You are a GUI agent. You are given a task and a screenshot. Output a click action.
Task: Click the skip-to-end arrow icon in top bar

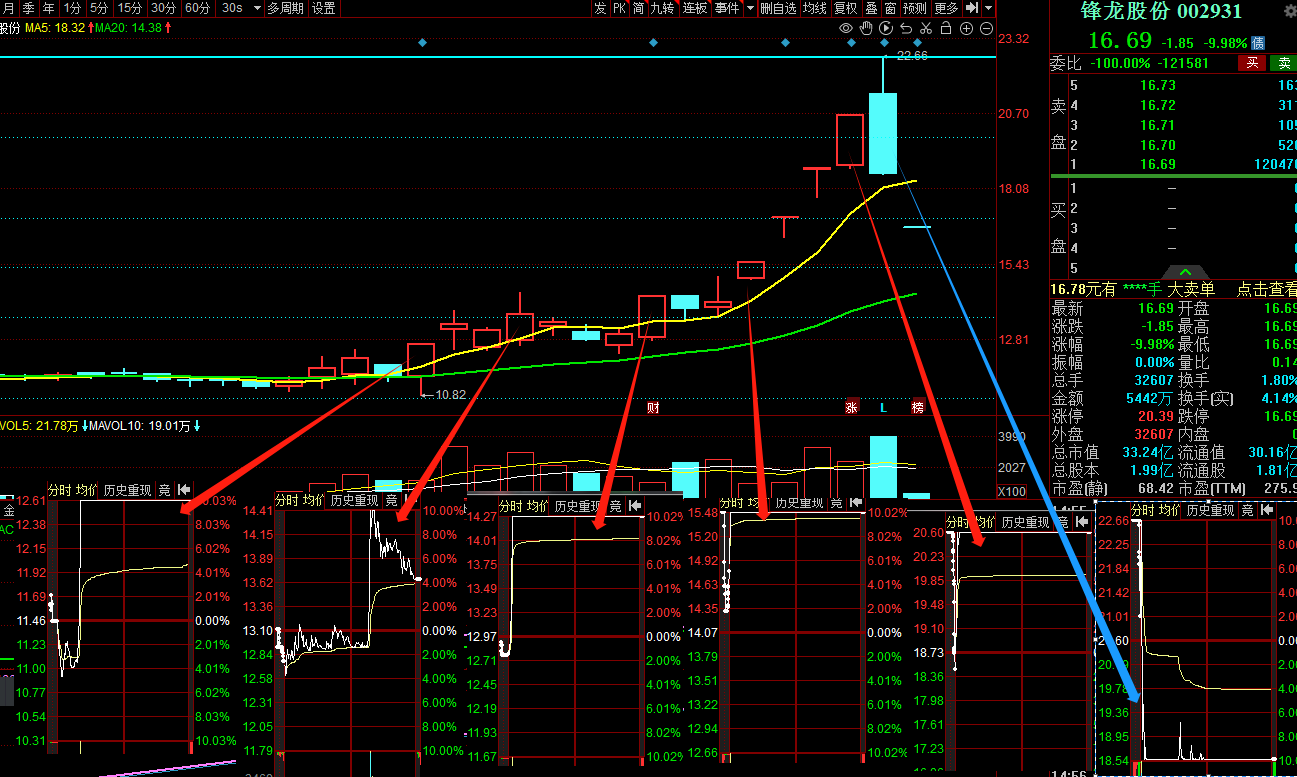tap(971, 8)
